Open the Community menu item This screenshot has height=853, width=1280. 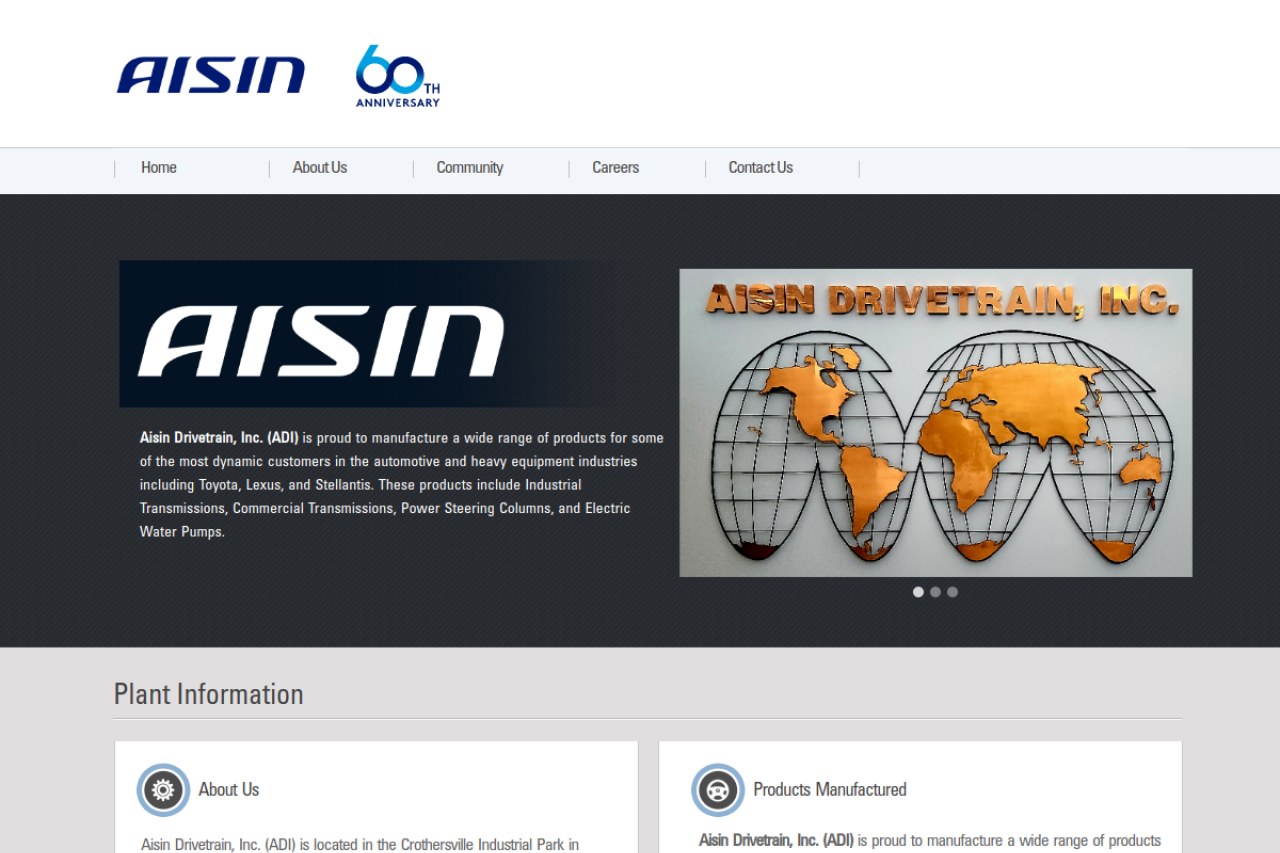470,168
